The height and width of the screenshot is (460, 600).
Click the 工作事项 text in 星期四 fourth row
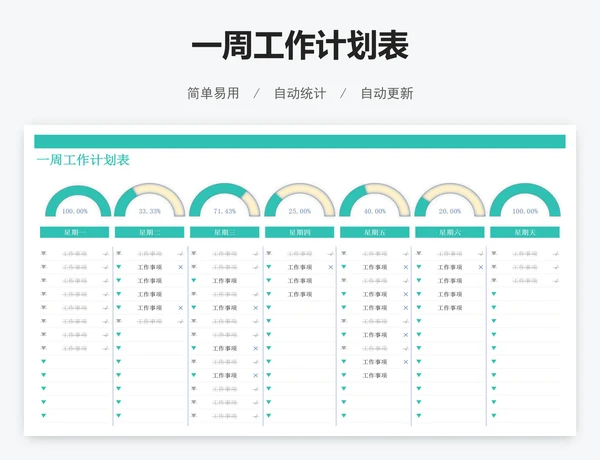coord(300,294)
